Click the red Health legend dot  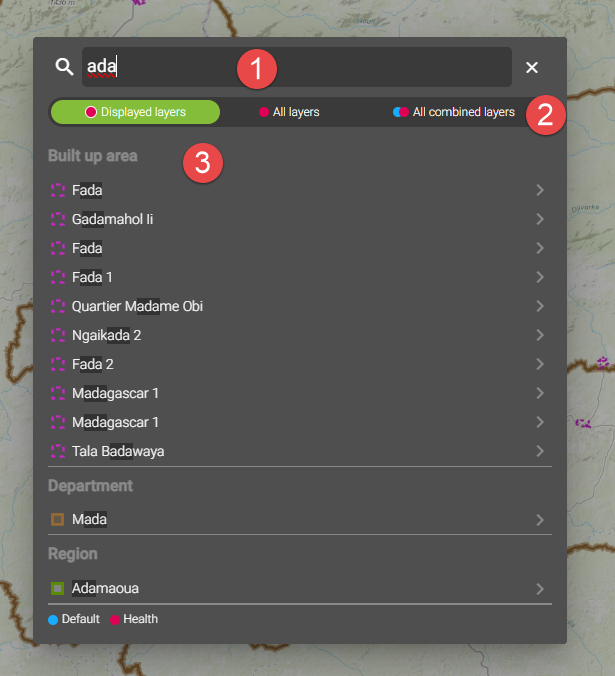pos(115,620)
